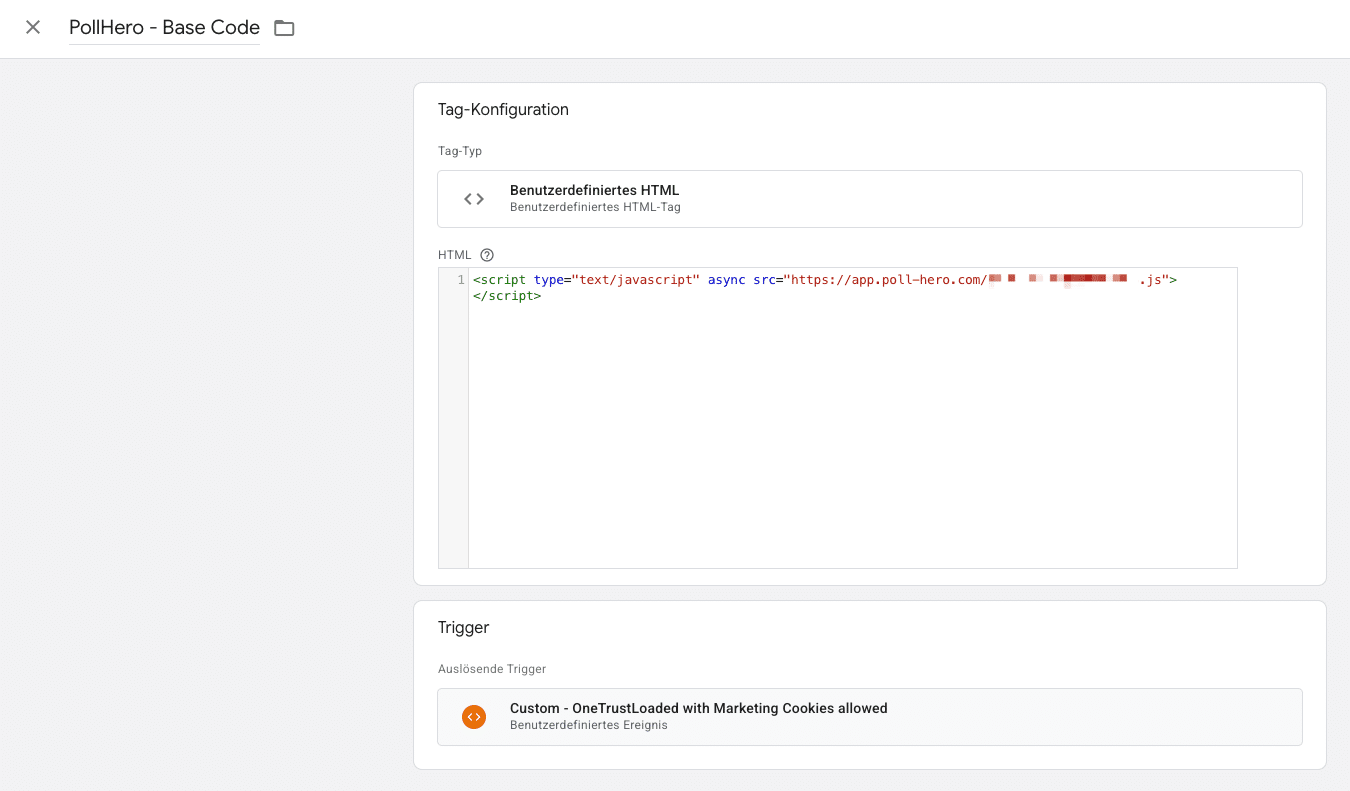
Task: Select the Benutzerdefiniertes HTML tag type title
Action: click(x=594, y=190)
